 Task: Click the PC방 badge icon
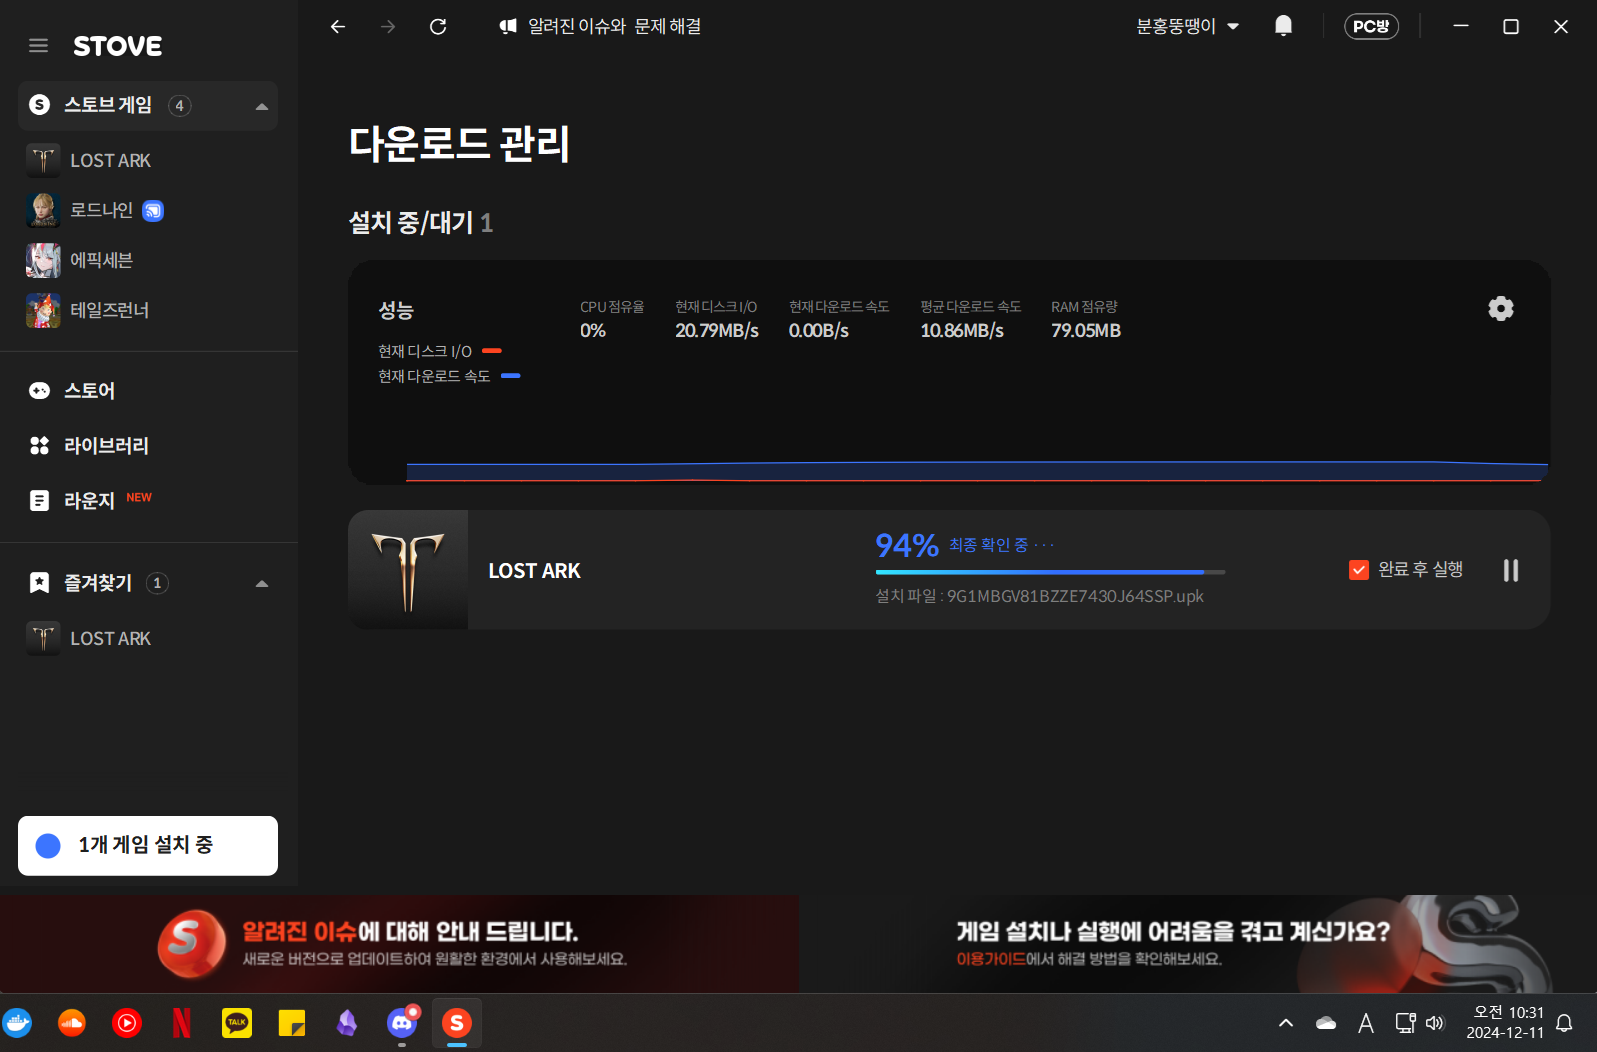1370,27
